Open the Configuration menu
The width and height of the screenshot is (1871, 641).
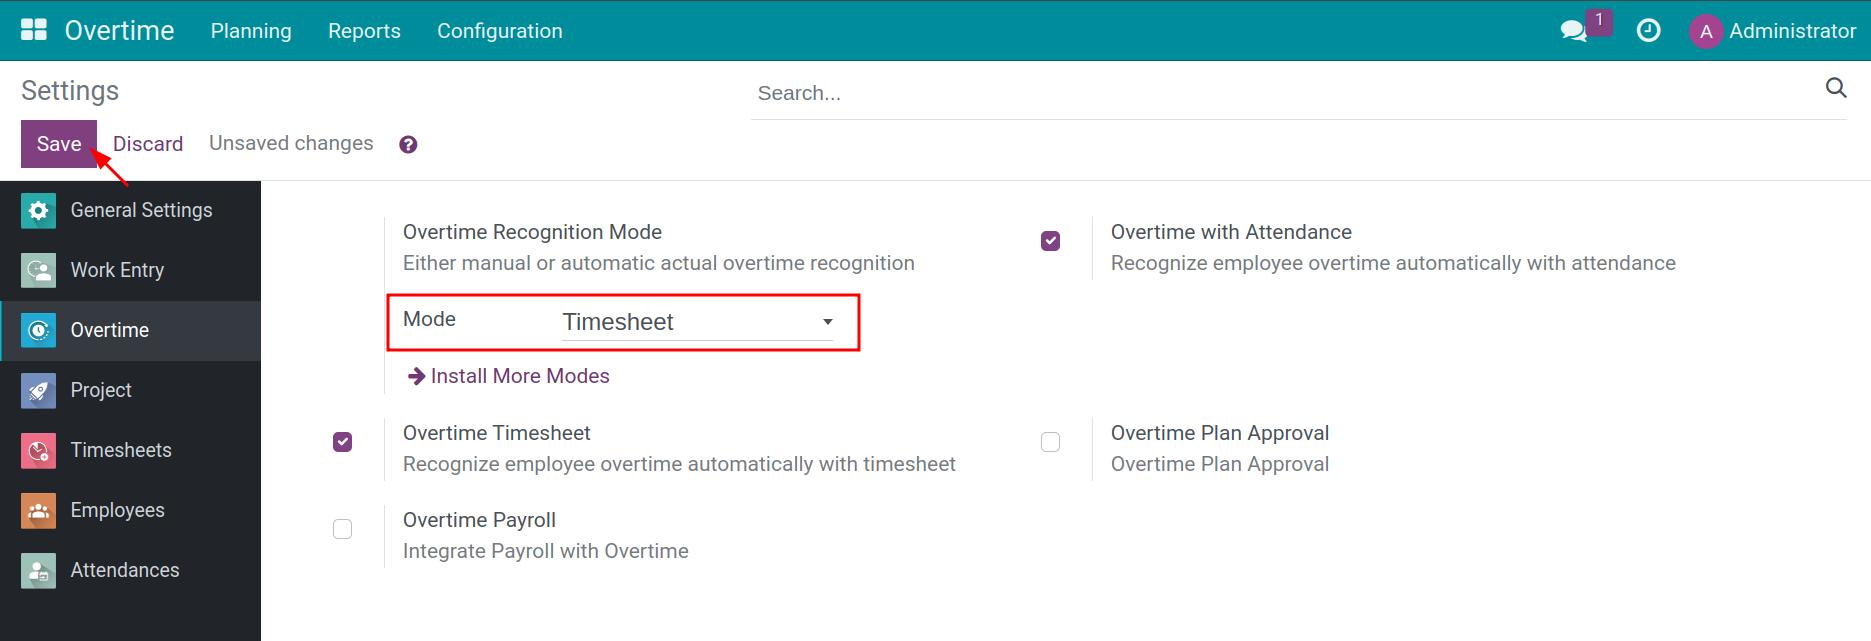[x=499, y=31]
